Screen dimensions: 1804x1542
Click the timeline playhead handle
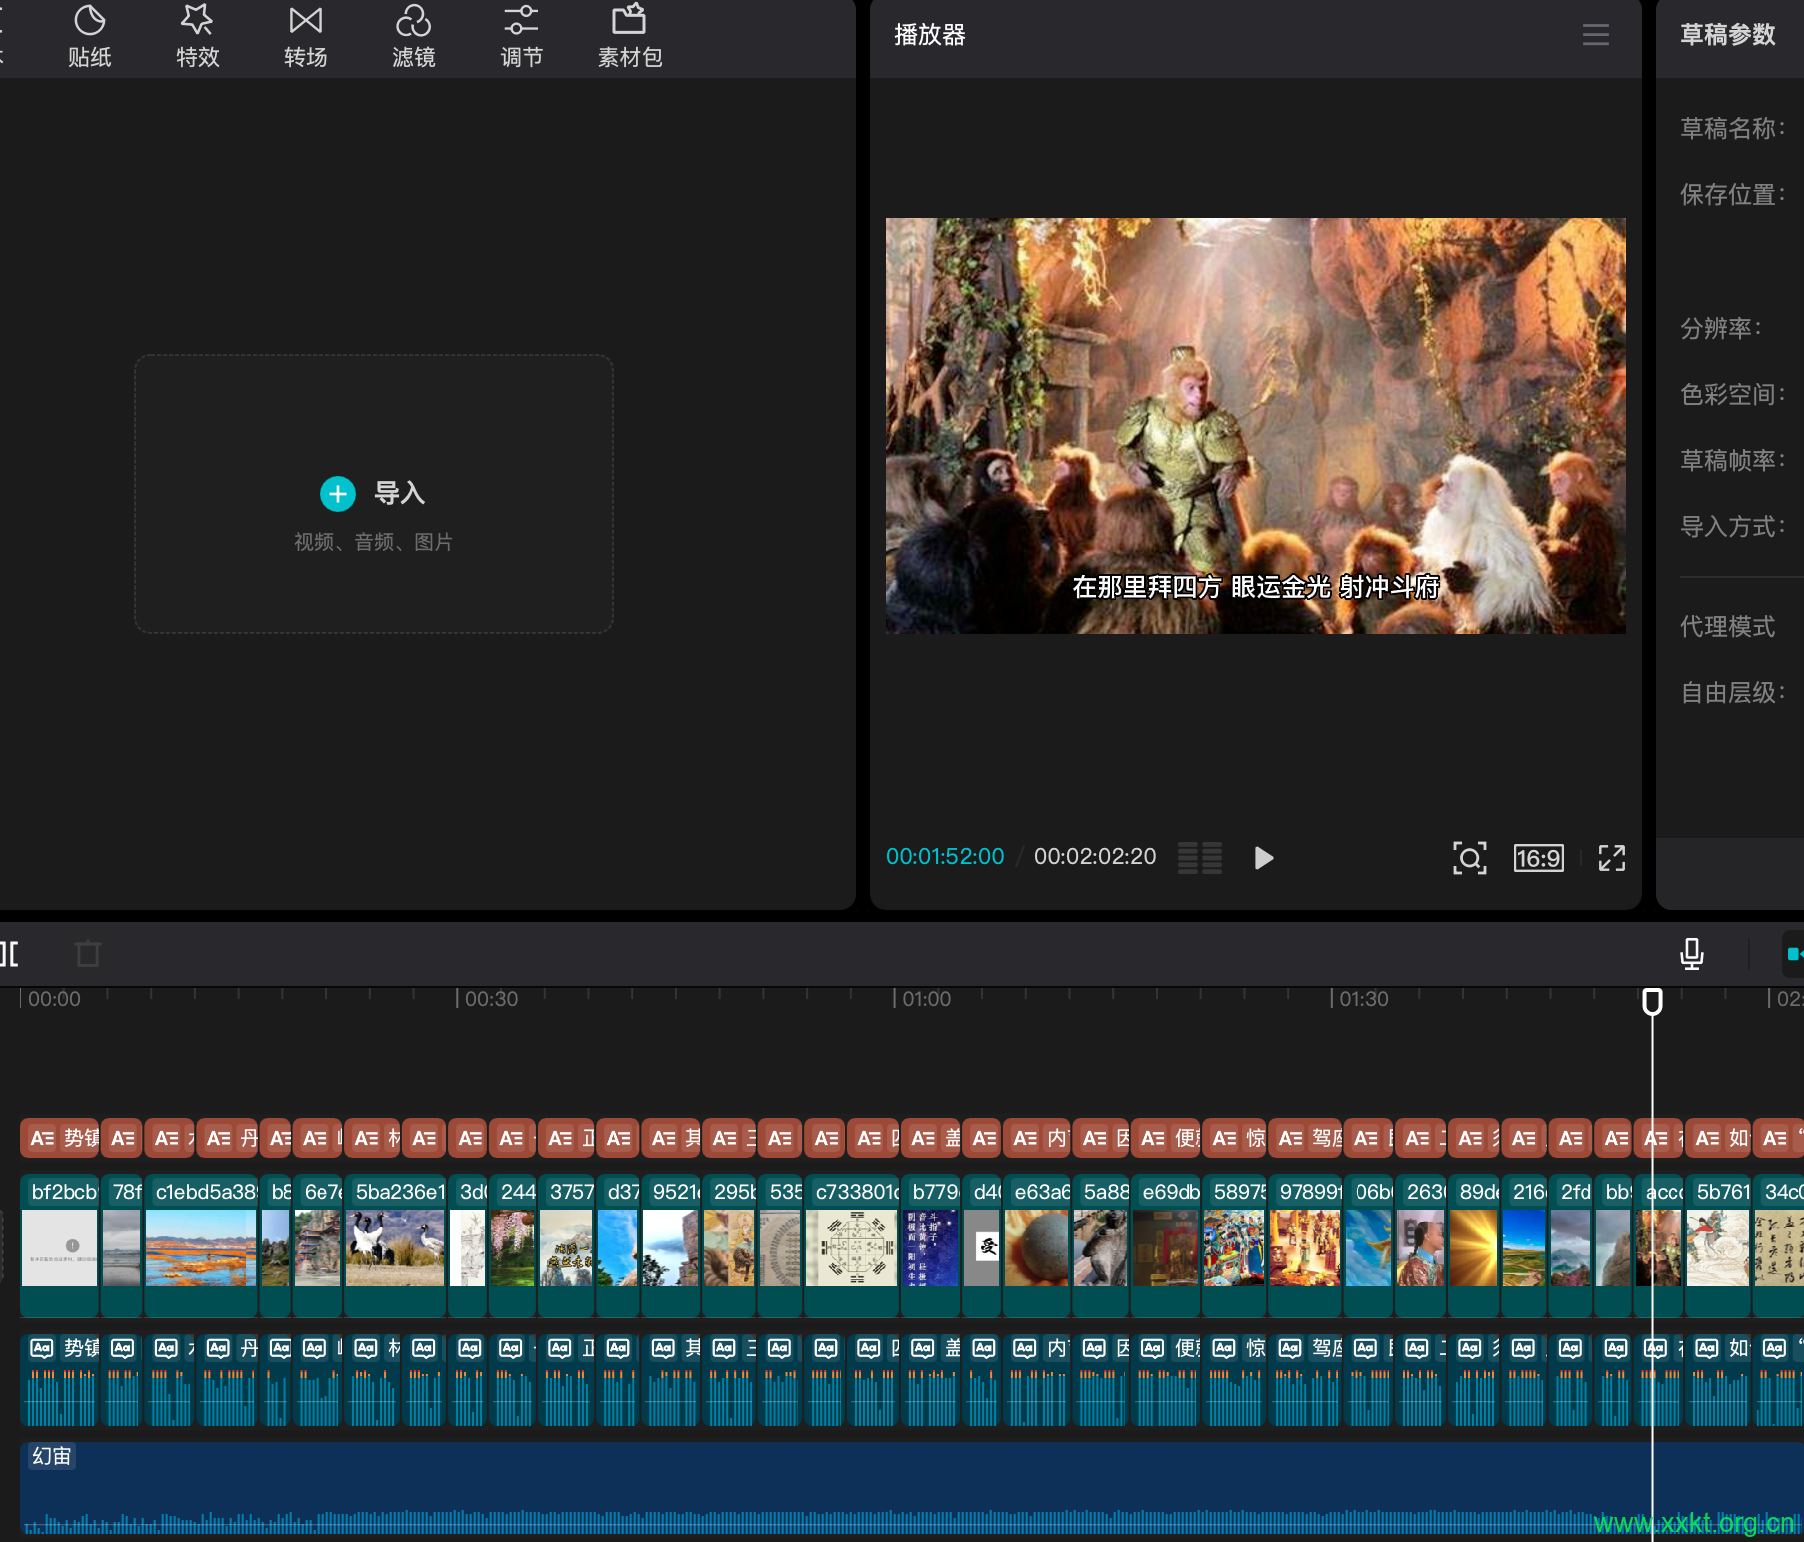point(1652,1001)
